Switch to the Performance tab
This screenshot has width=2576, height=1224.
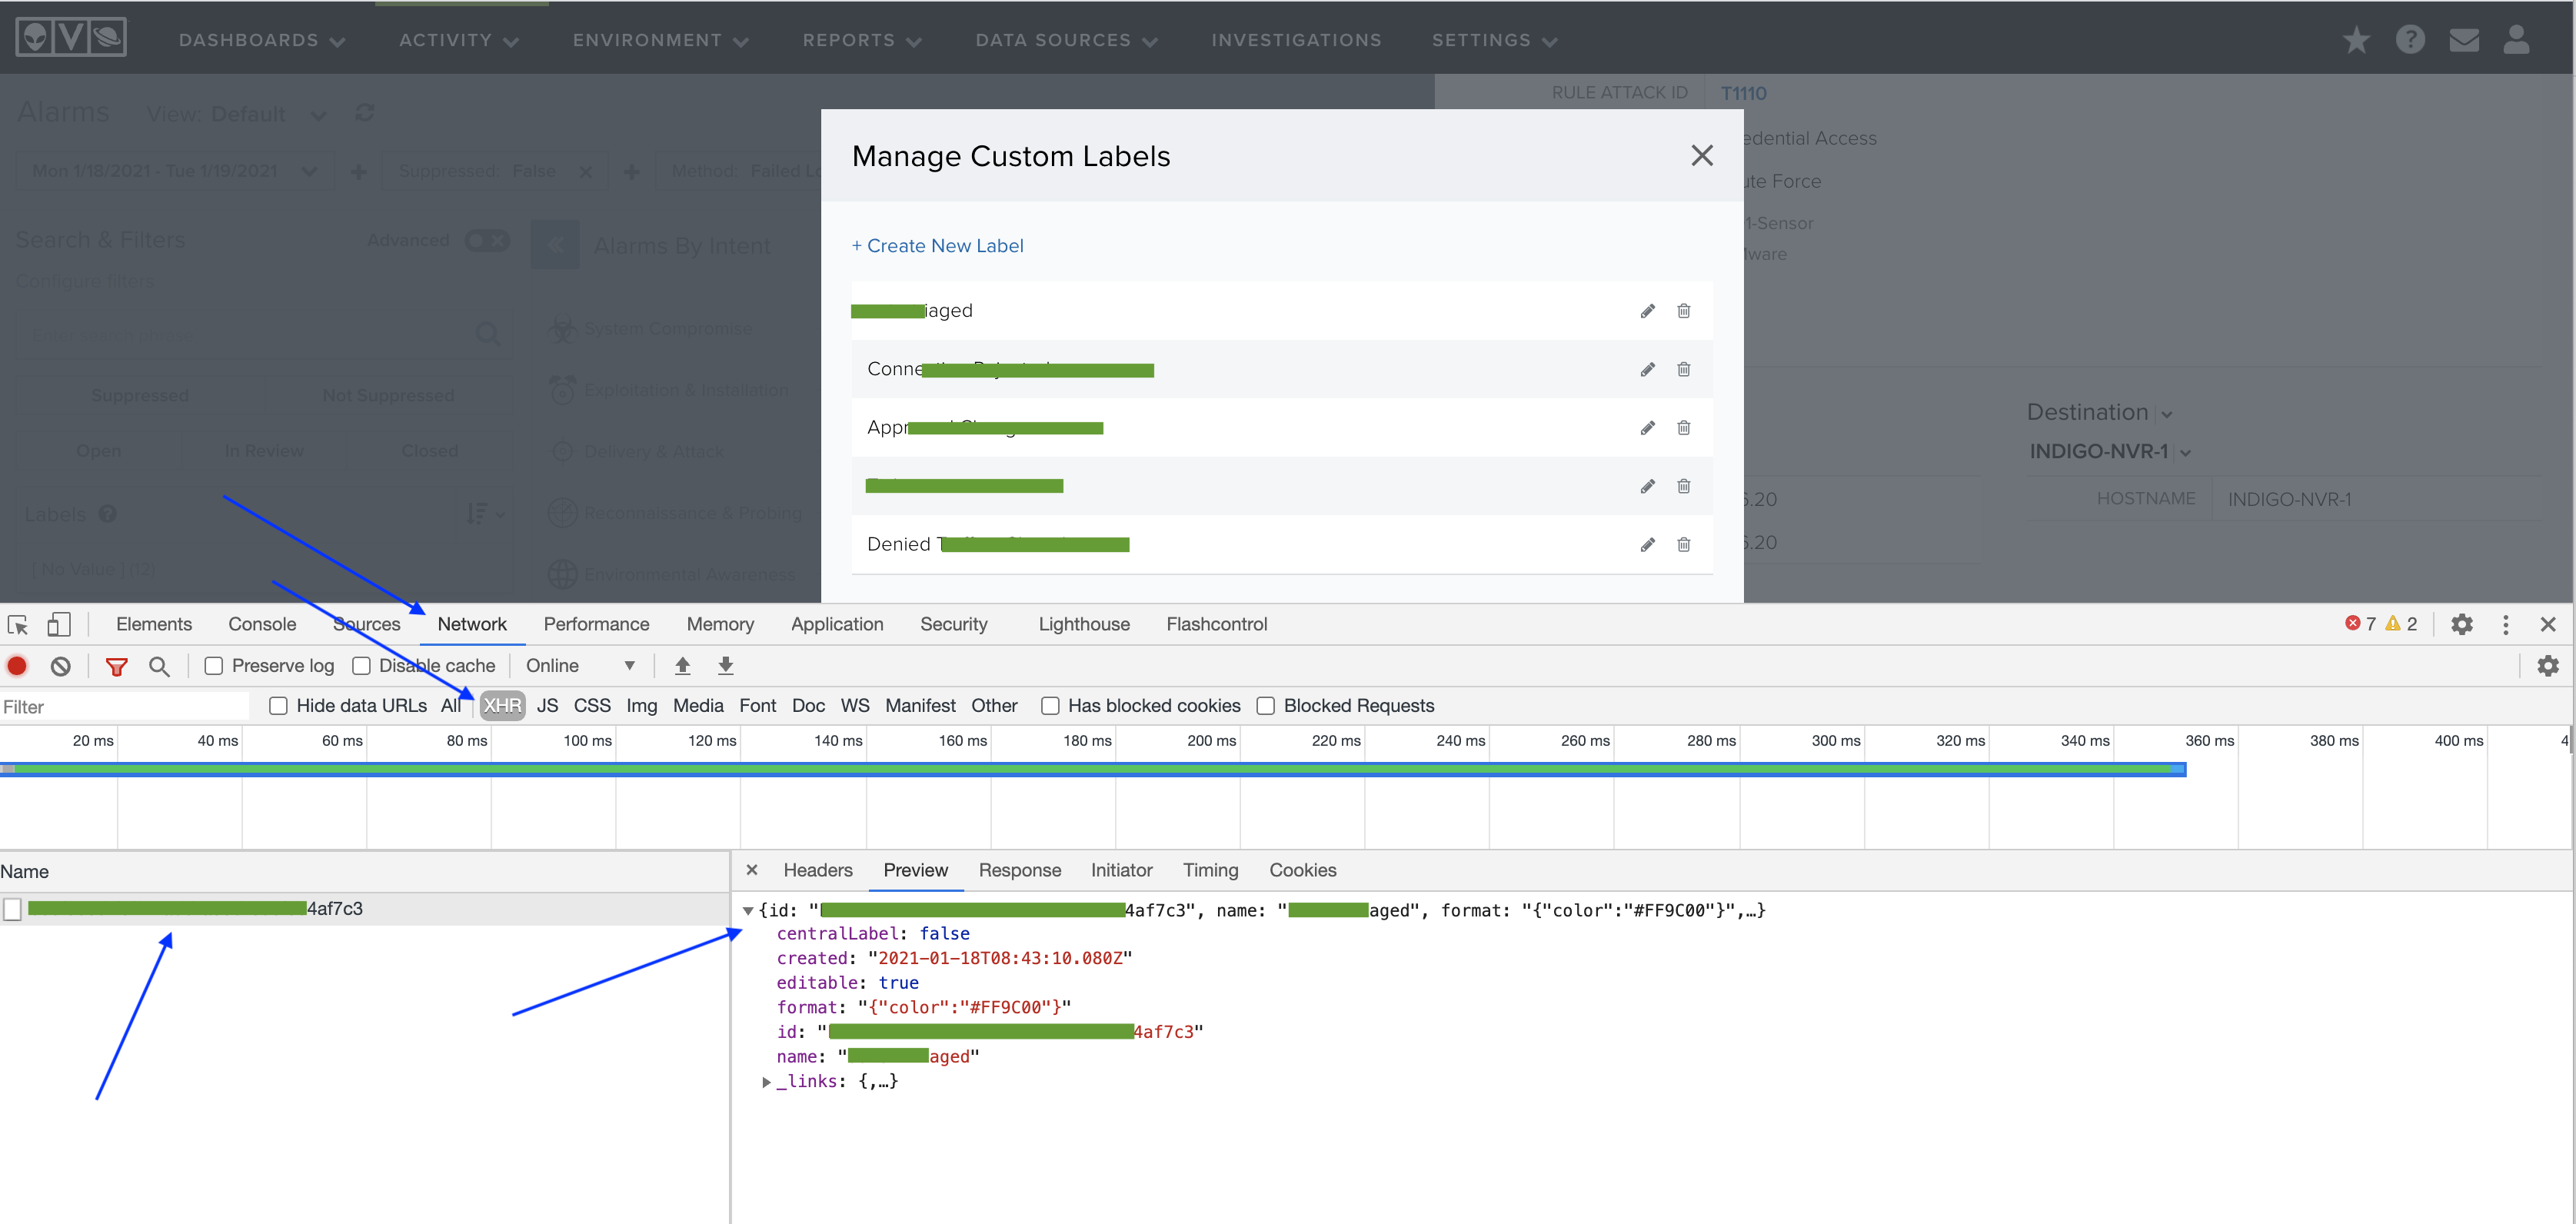click(596, 625)
